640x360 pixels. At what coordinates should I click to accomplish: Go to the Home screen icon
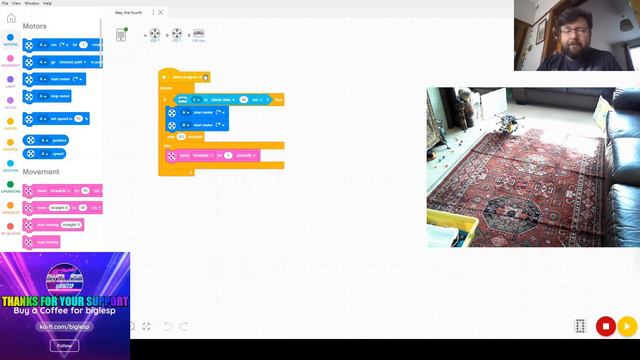click(x=11, y=18)
